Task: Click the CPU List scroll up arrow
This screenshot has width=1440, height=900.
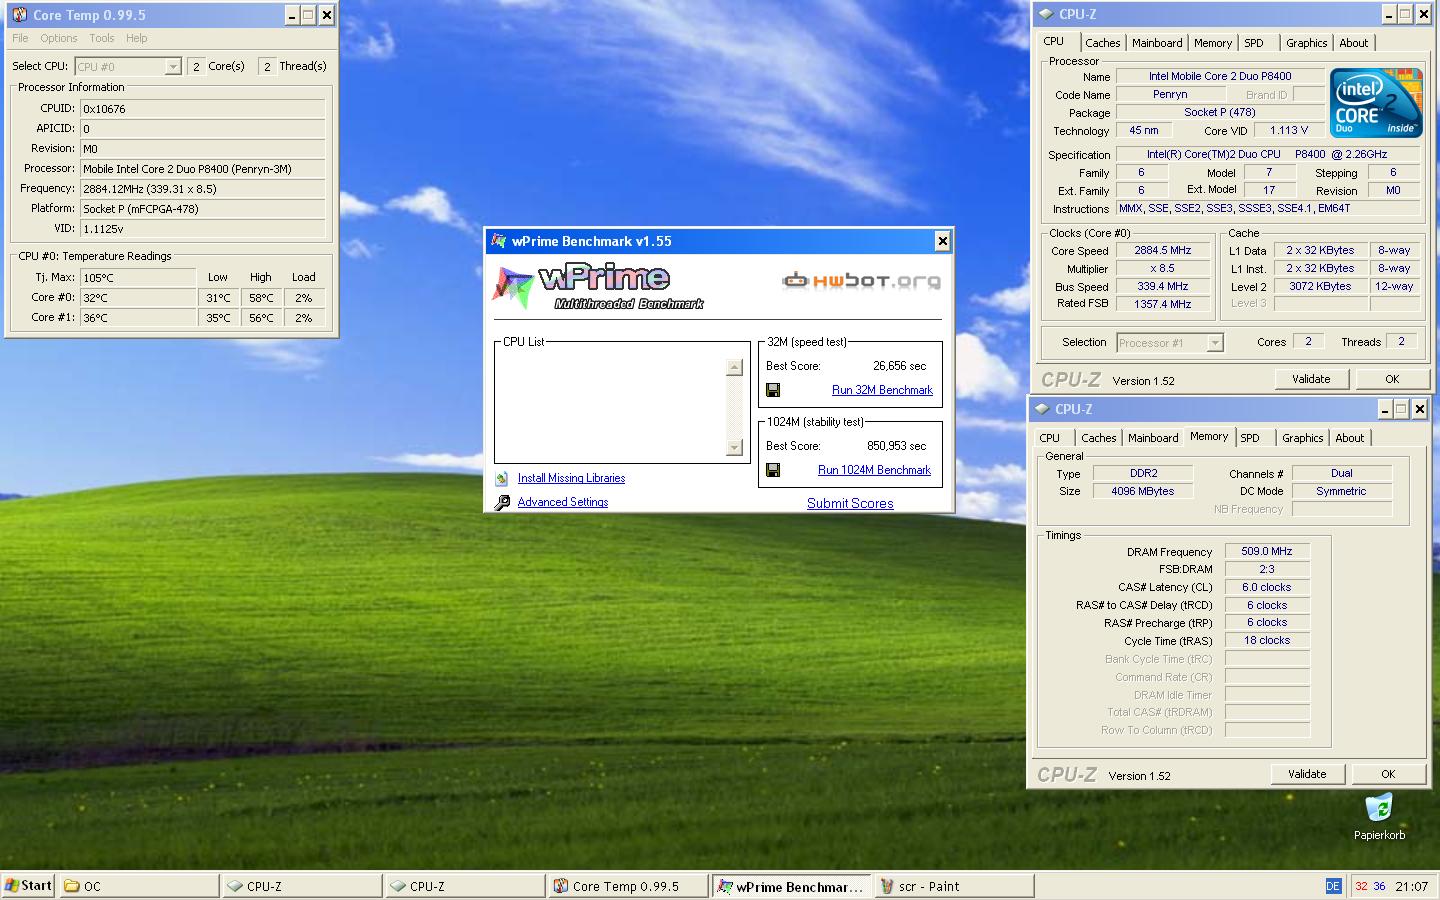Action: [734, 367]
